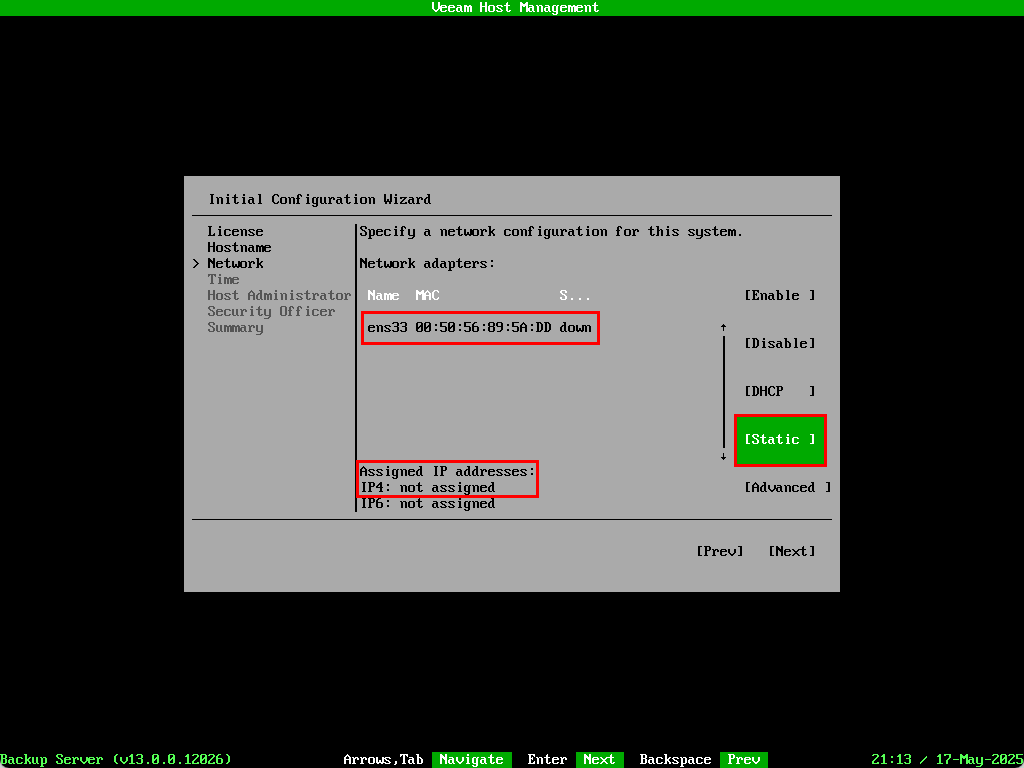Click the scroll down arrow in adapter list
Viewport: 1024px width, 768px height.
click(x=723, y=456)
